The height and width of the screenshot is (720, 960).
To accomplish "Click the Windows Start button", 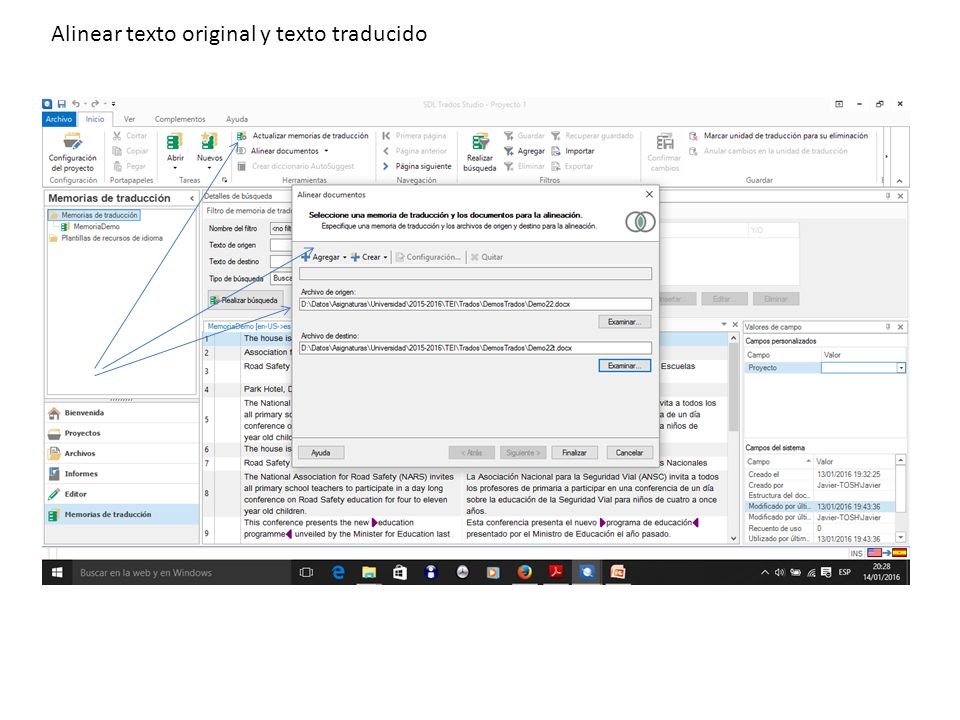I will pos(57,573).
